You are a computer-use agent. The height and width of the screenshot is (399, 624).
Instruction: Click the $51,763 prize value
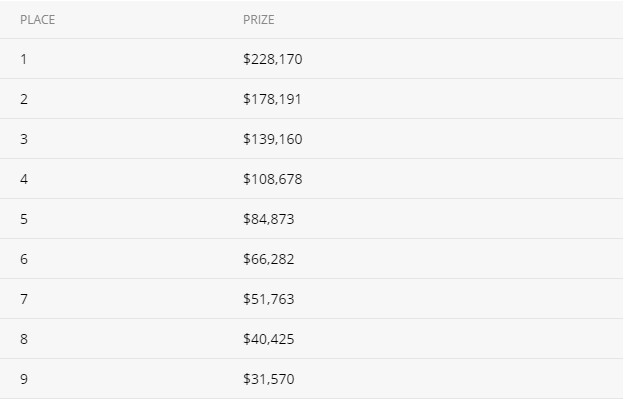pos(269,299)
